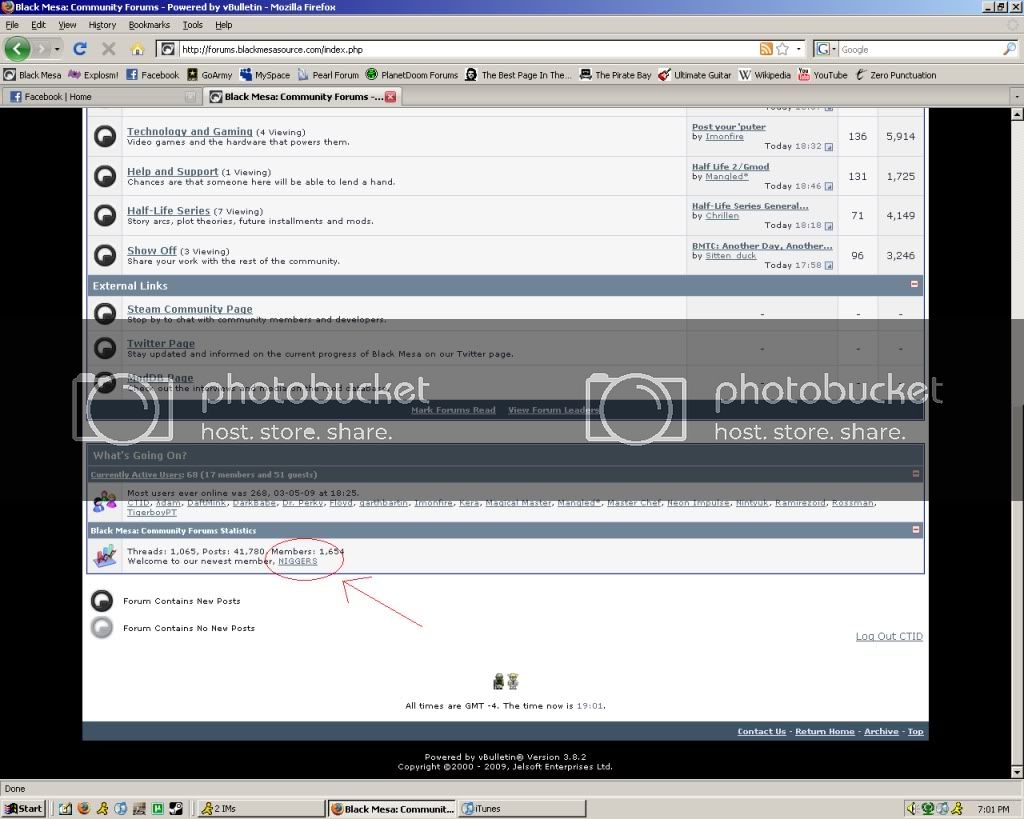The width and height of the screenshot is (1024, 819).
Task: Open the Twitter Page link
Action: (x=161, y=343)
